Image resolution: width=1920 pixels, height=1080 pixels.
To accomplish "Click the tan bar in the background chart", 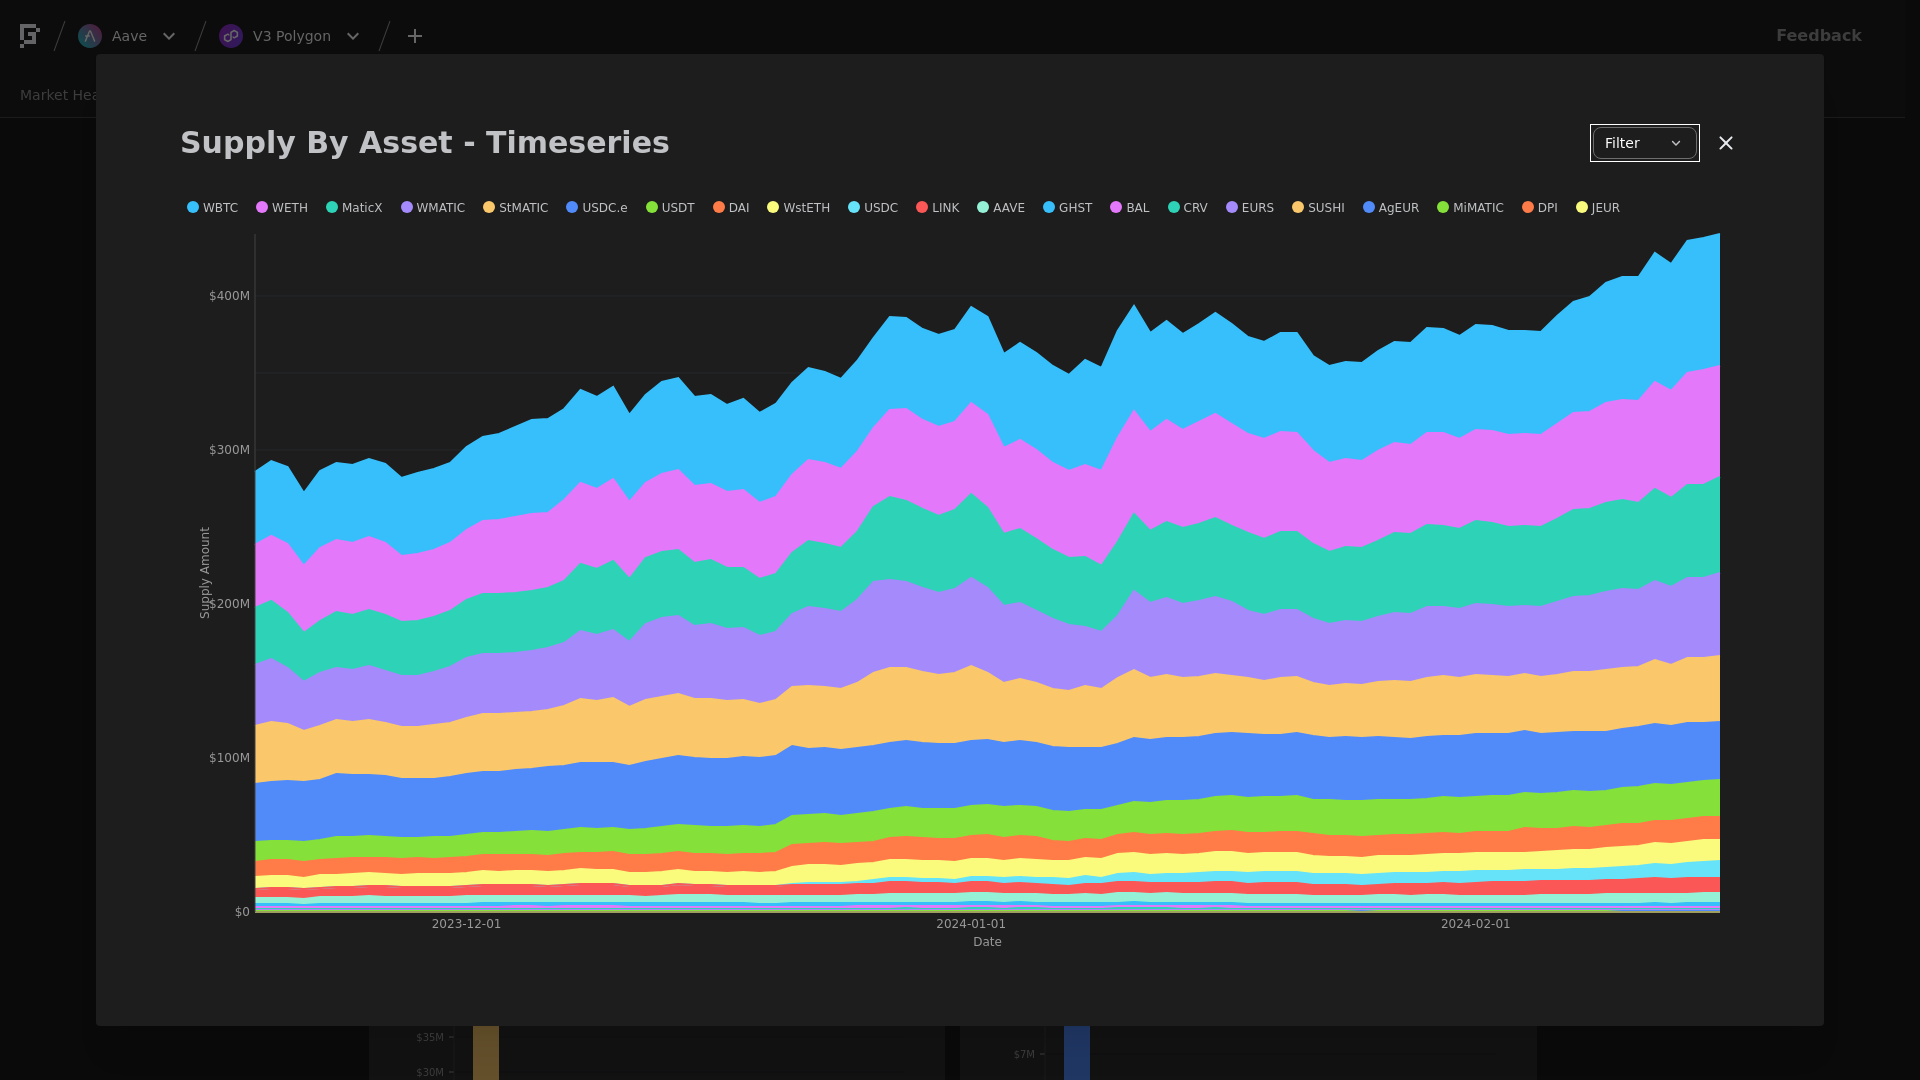I will pyautogui.click(x=486, y=1053).
